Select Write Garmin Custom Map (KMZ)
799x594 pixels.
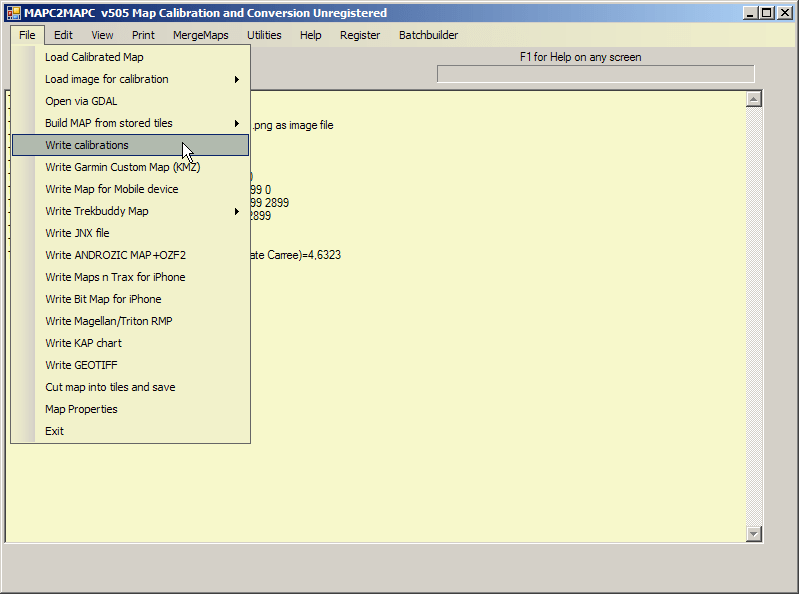[x=130, y=167]
